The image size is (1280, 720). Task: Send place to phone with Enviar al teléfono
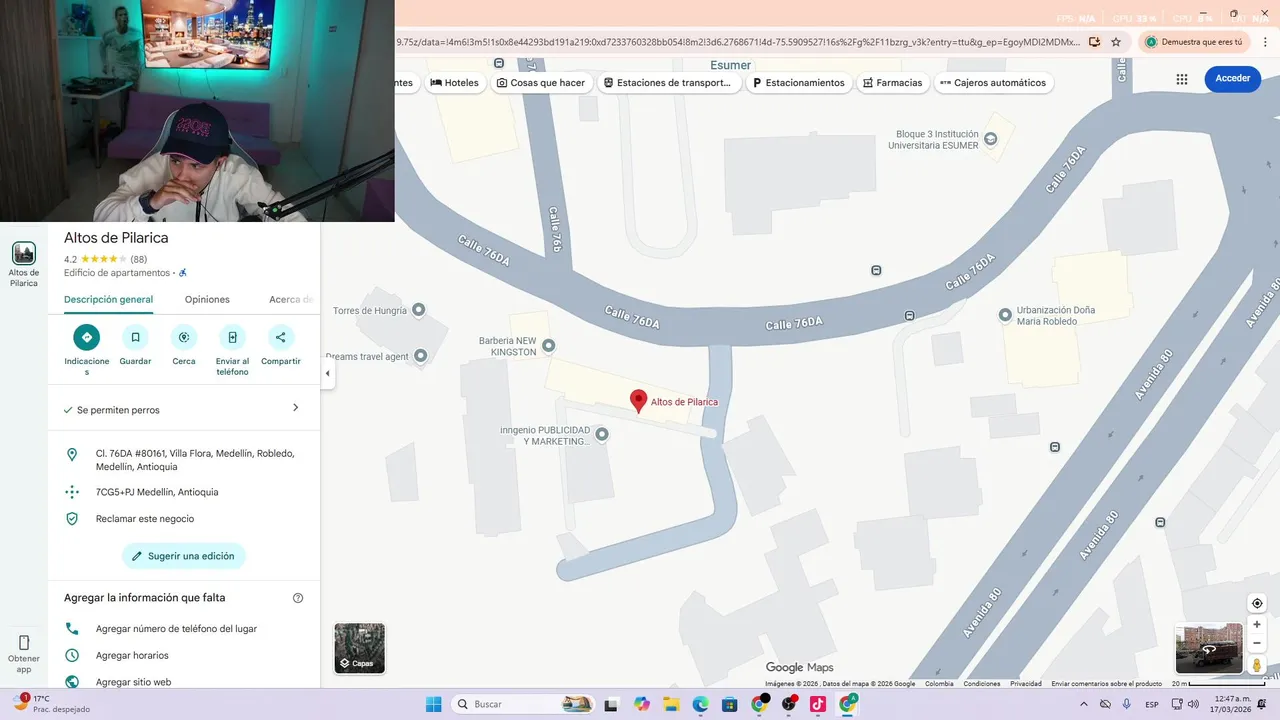click(x=232, y=337)
